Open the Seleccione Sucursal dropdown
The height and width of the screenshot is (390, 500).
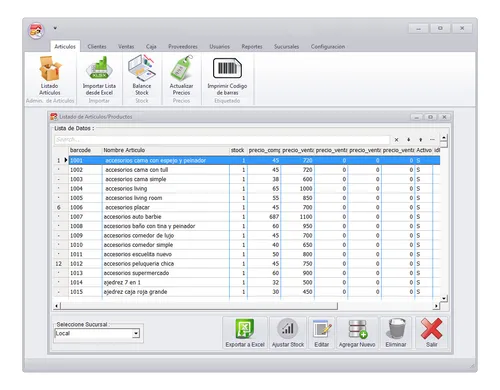coord(136,333)
